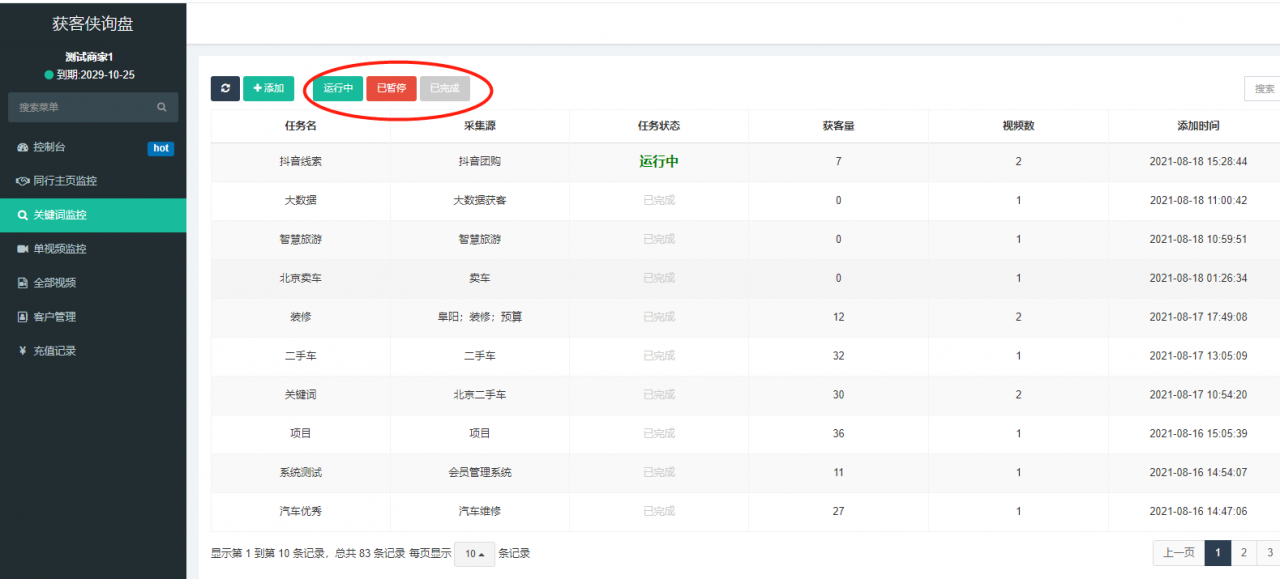Filter tasks by 已完成 status
The height and width of the screenshot is (579, 1280).
pos(444,88)
